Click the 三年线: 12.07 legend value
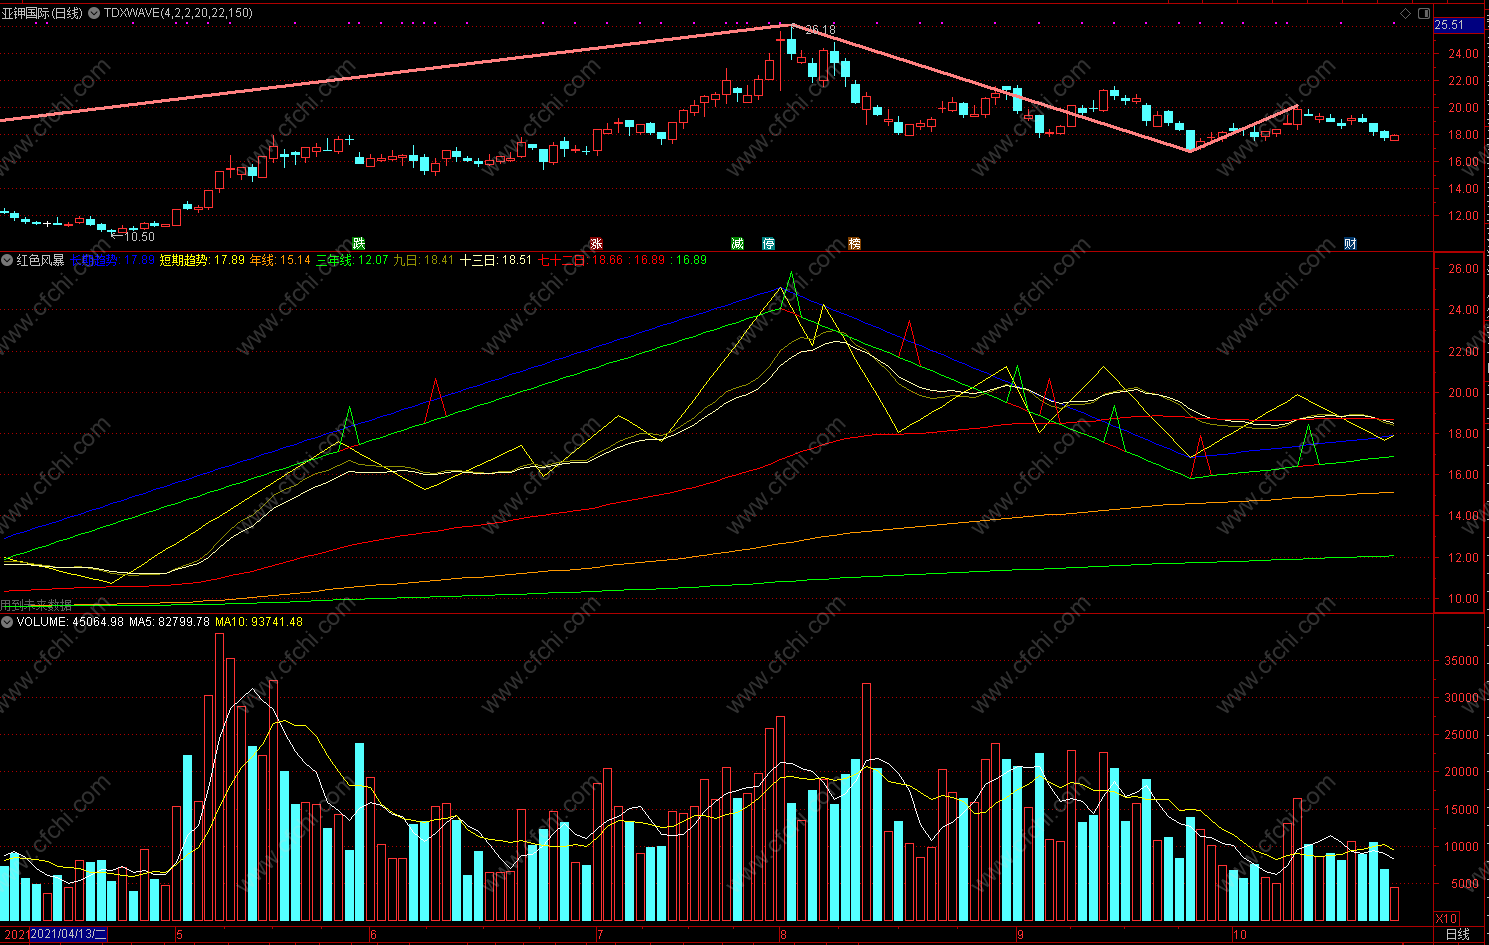Viewport: 1489px width, 945px height. click(x=352, y=260)
